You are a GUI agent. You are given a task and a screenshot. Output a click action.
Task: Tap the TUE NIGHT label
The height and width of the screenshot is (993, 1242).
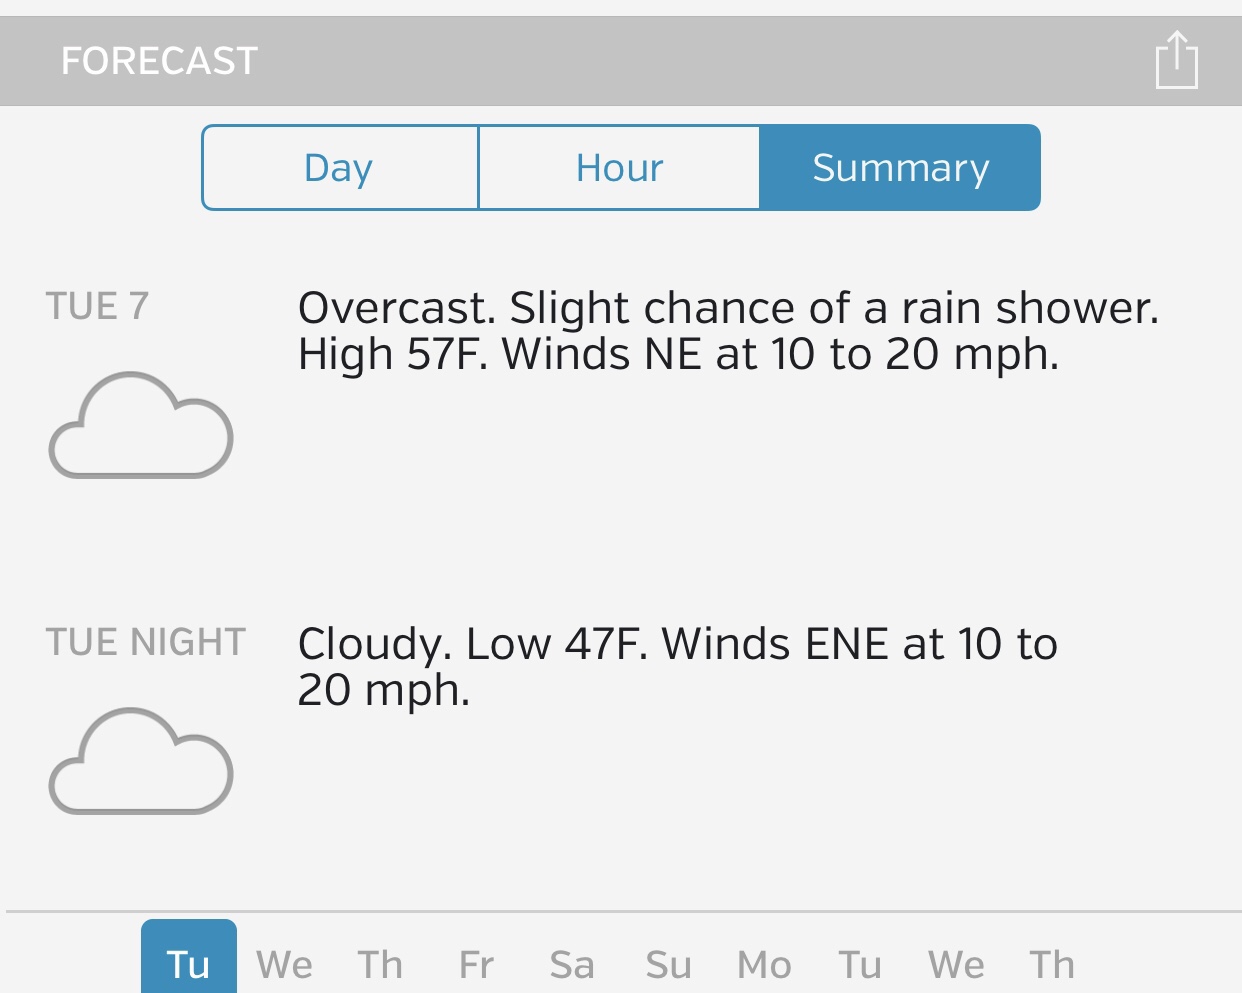(x=146, y=642)
